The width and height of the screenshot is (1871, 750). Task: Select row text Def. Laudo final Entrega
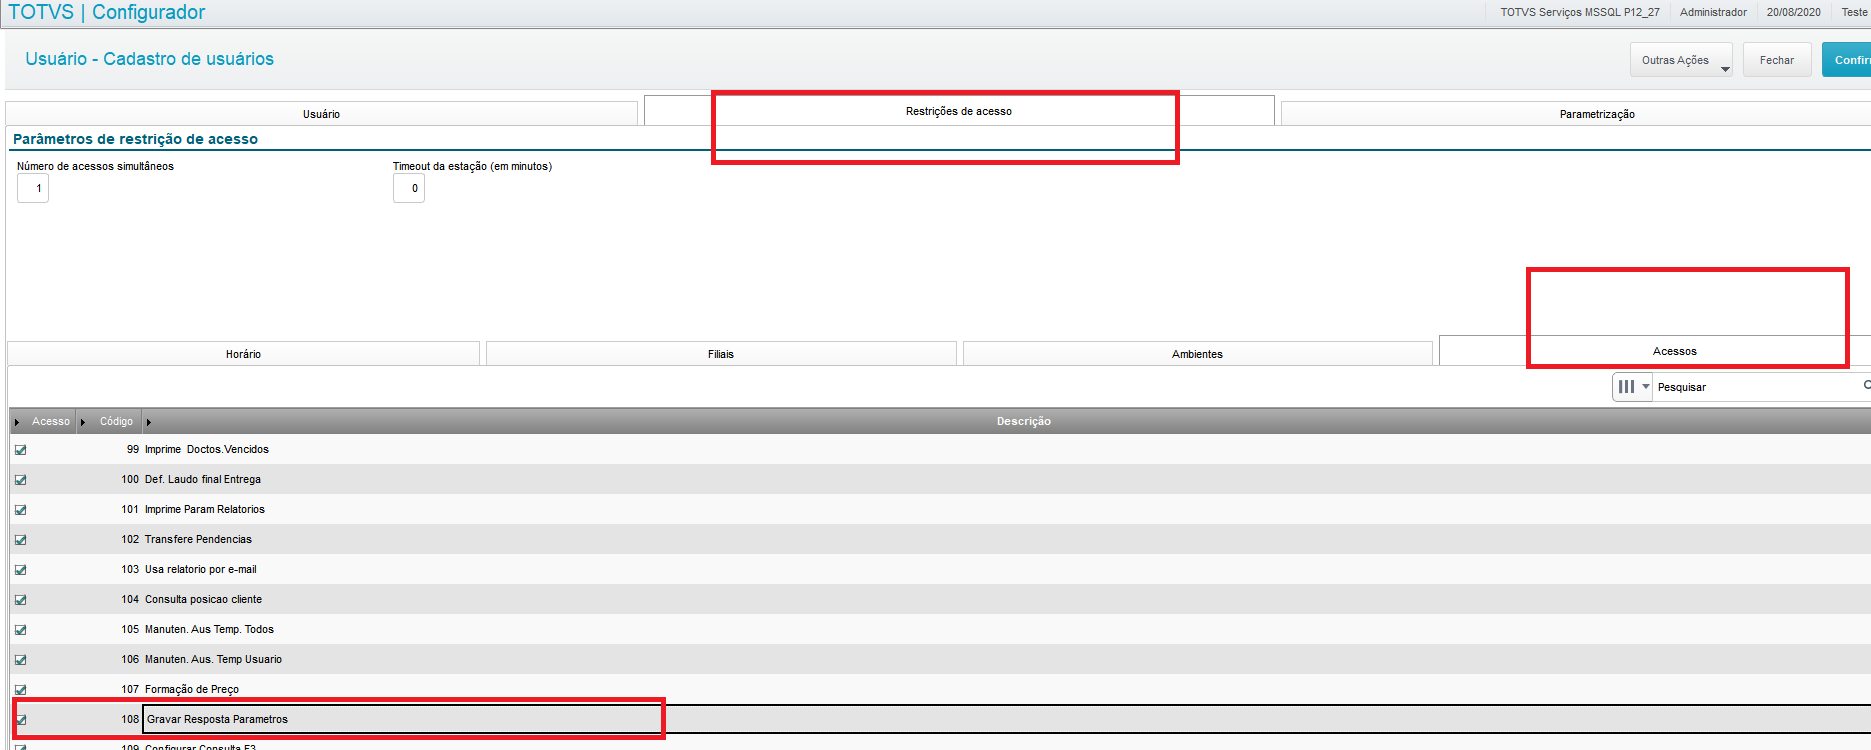203,479
